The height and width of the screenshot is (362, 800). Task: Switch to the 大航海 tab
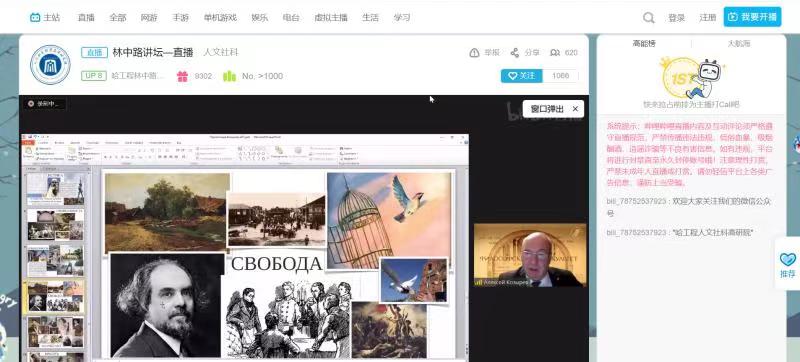pos(738,43)
